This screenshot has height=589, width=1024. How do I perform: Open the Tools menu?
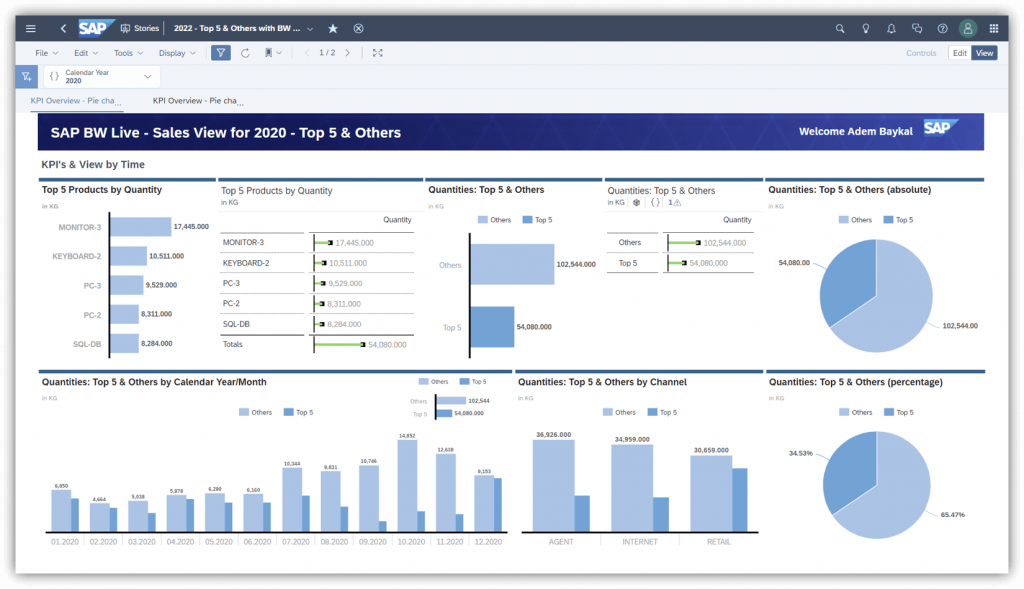coord(128,53)
